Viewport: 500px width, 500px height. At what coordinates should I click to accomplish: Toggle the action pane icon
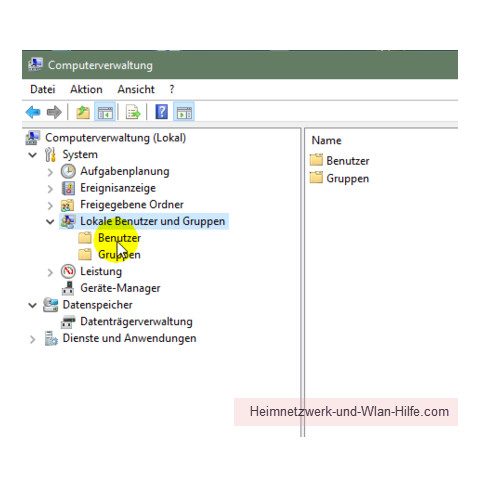184,112
